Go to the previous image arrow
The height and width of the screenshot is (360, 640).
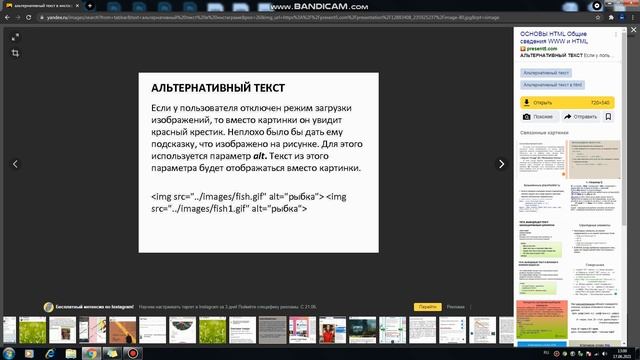[15, 164]
